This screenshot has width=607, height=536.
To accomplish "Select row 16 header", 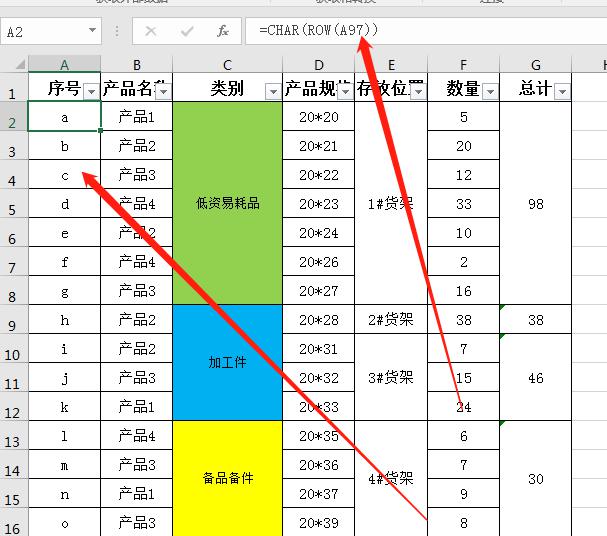I will point(14,522).
